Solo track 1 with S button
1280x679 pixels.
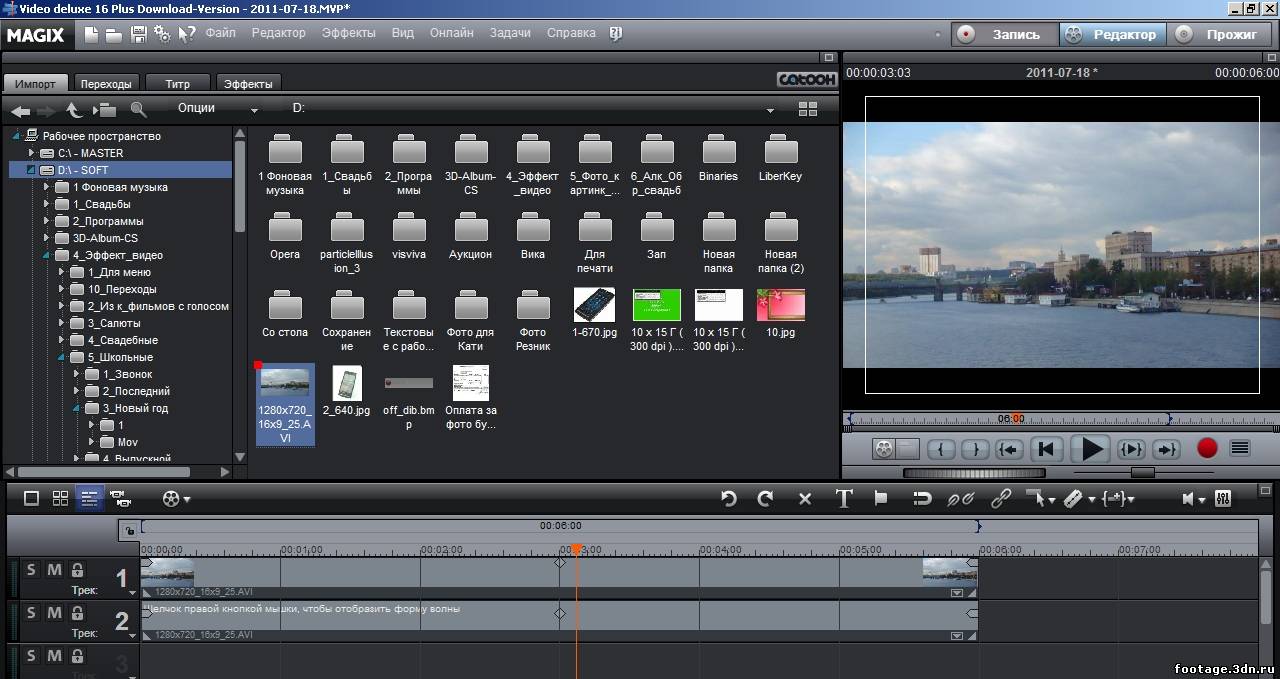31,570
